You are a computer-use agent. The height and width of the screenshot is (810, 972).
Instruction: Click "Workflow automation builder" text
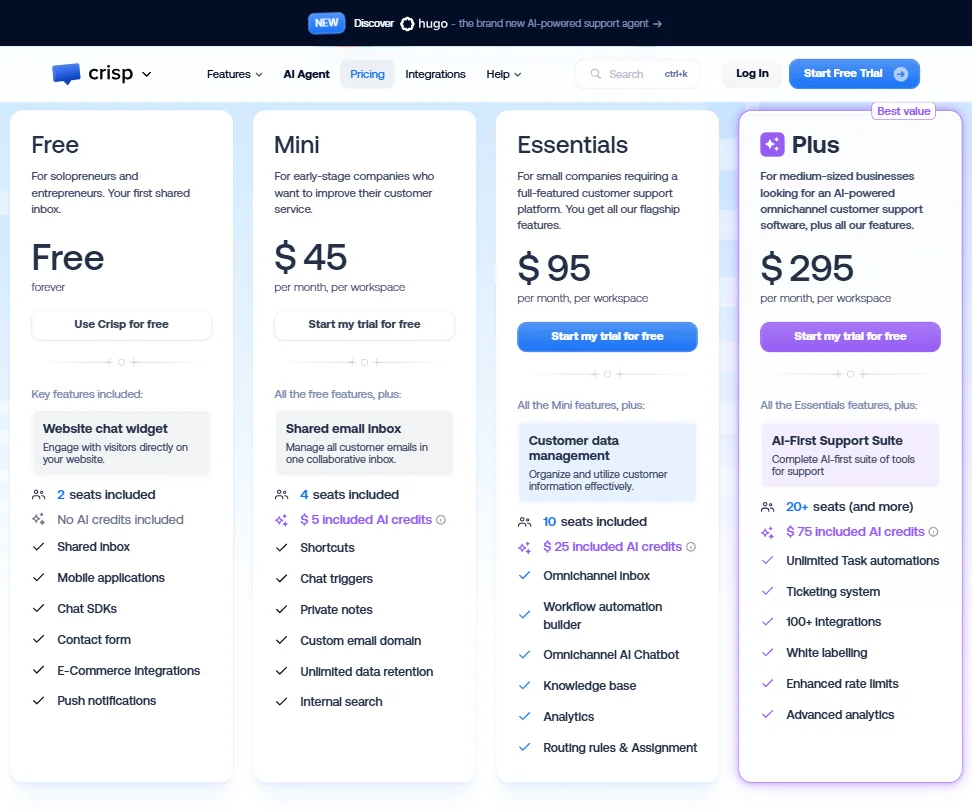[603, 615]
